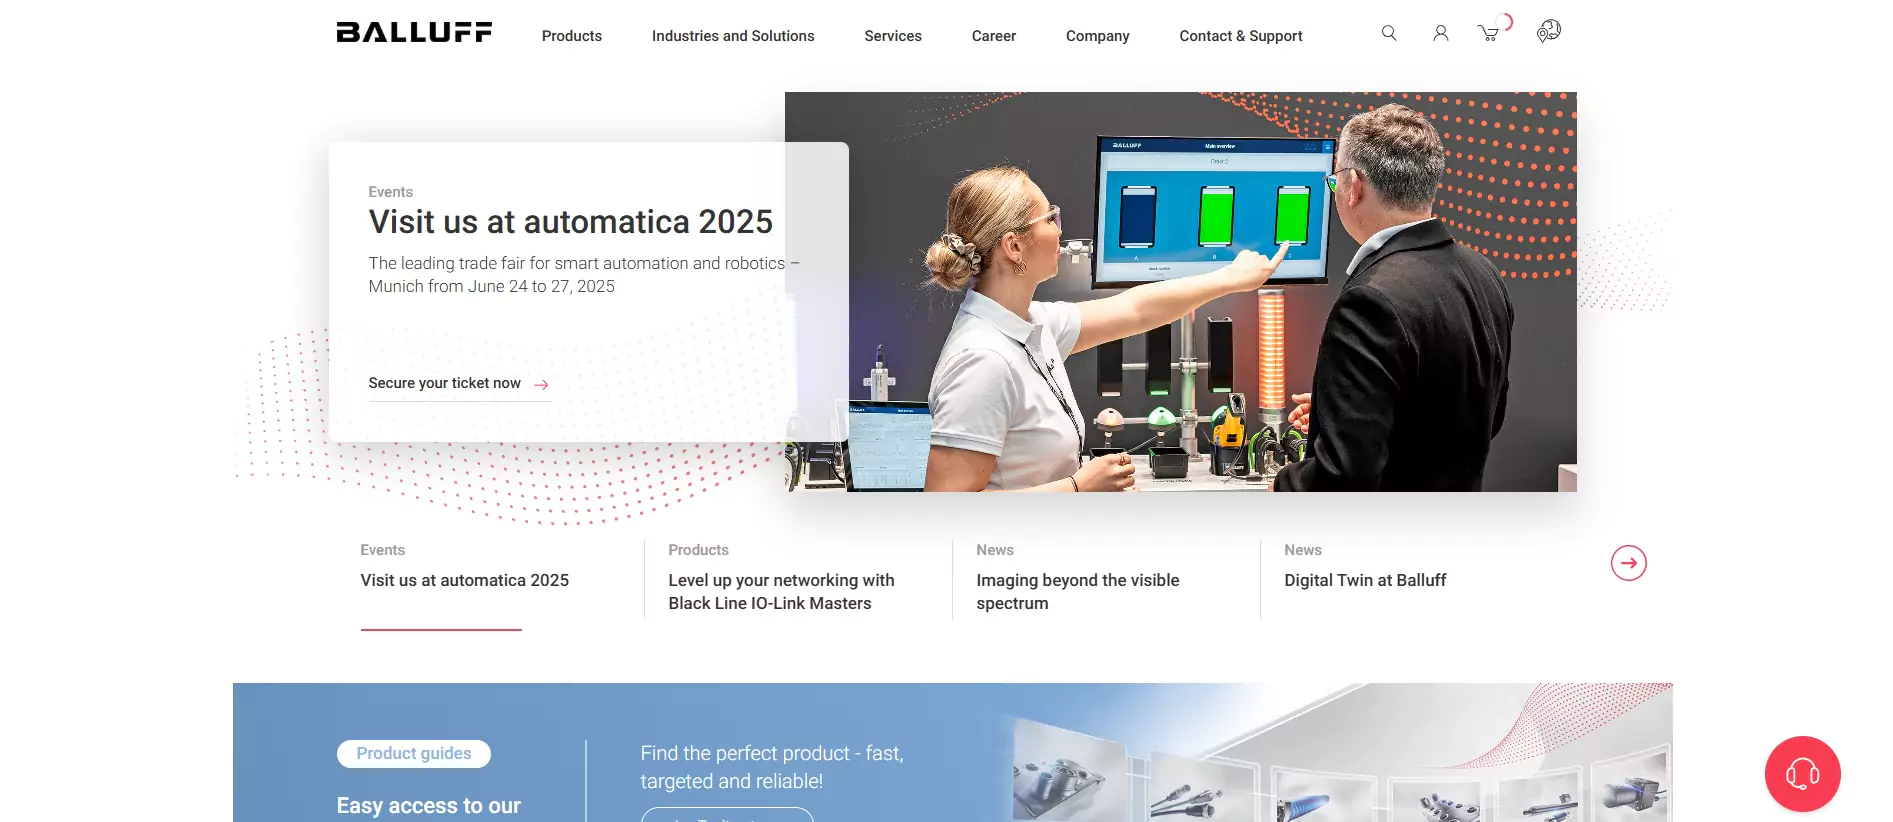Click the next slide arrow circle
This screenshot has height=822, width=1893.
pos(1629,563)
